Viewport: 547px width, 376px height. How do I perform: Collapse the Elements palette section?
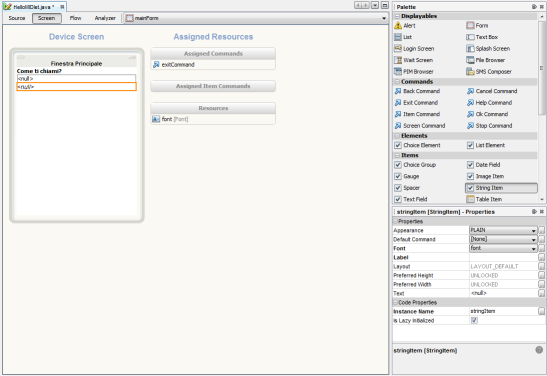coord(397,136)
